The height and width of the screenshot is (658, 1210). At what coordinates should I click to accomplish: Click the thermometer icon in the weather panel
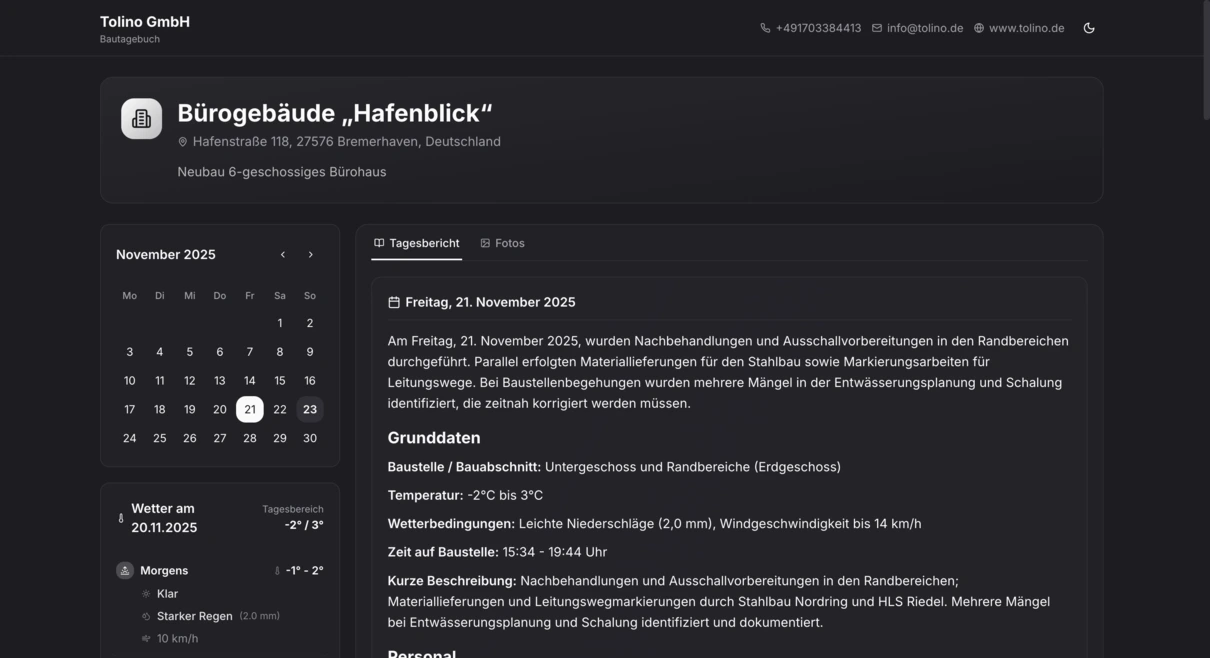(121, 519)
